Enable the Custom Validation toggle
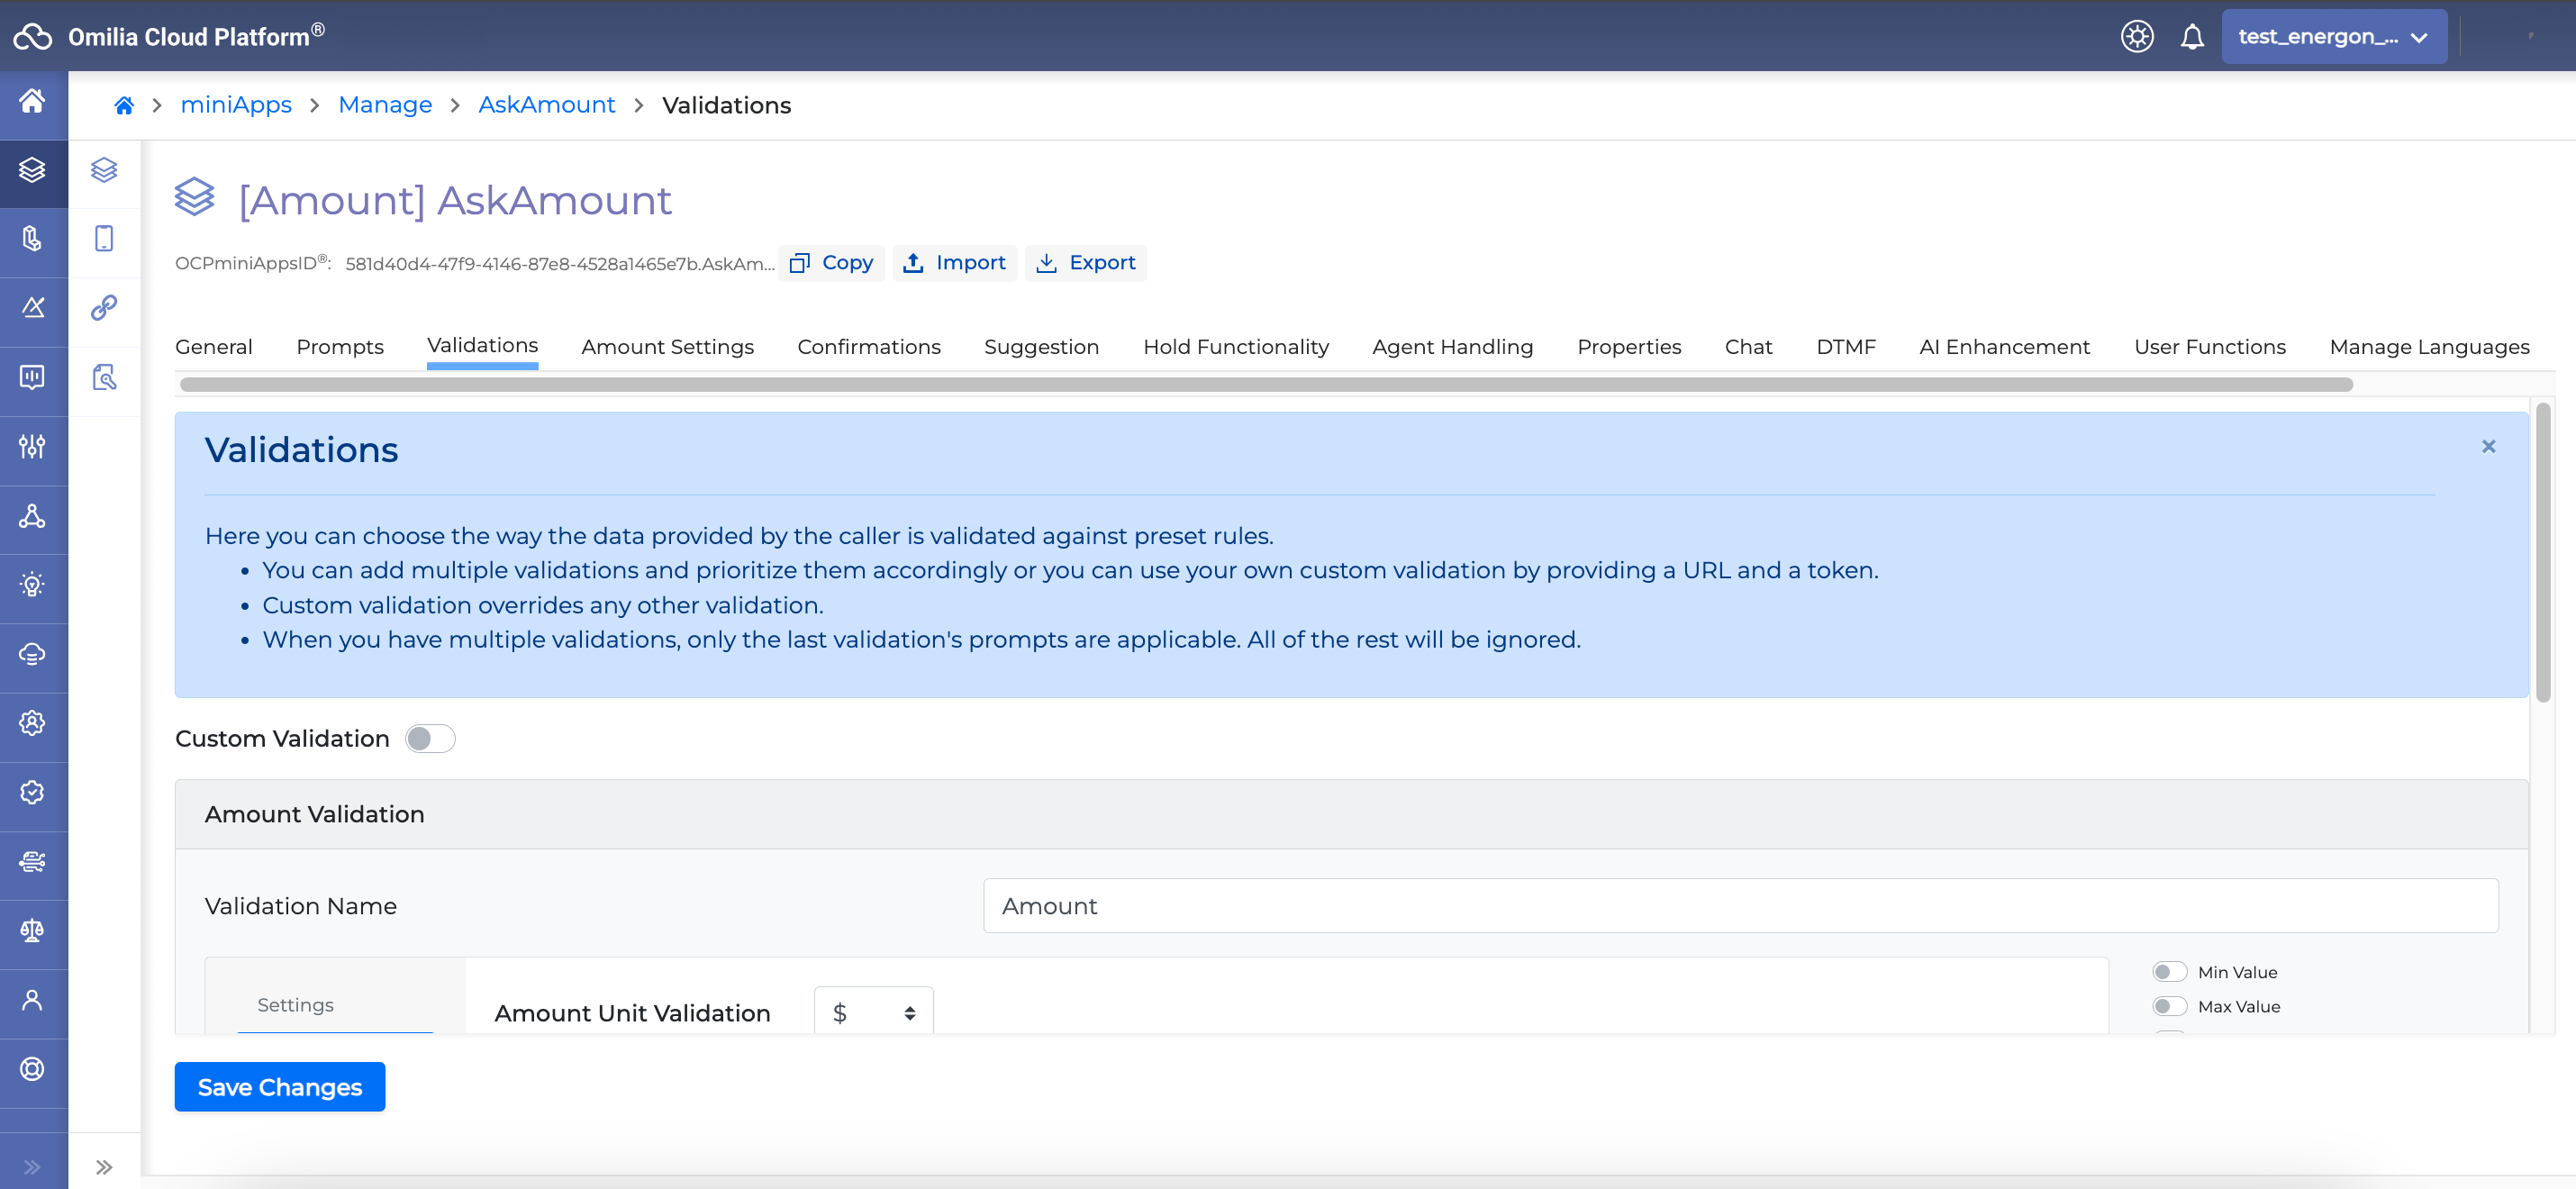This screenshot has width=2576, height=1189. (x=430, y=738)
